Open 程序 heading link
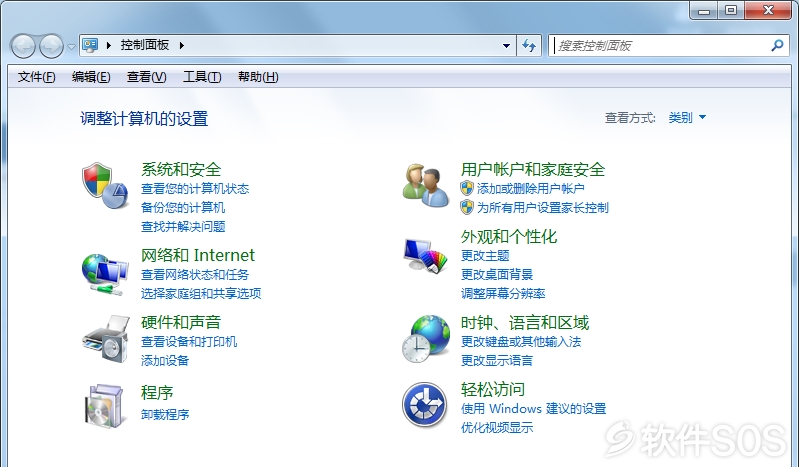Viewport: 799px width, 467px height. [x=157, y=393]
